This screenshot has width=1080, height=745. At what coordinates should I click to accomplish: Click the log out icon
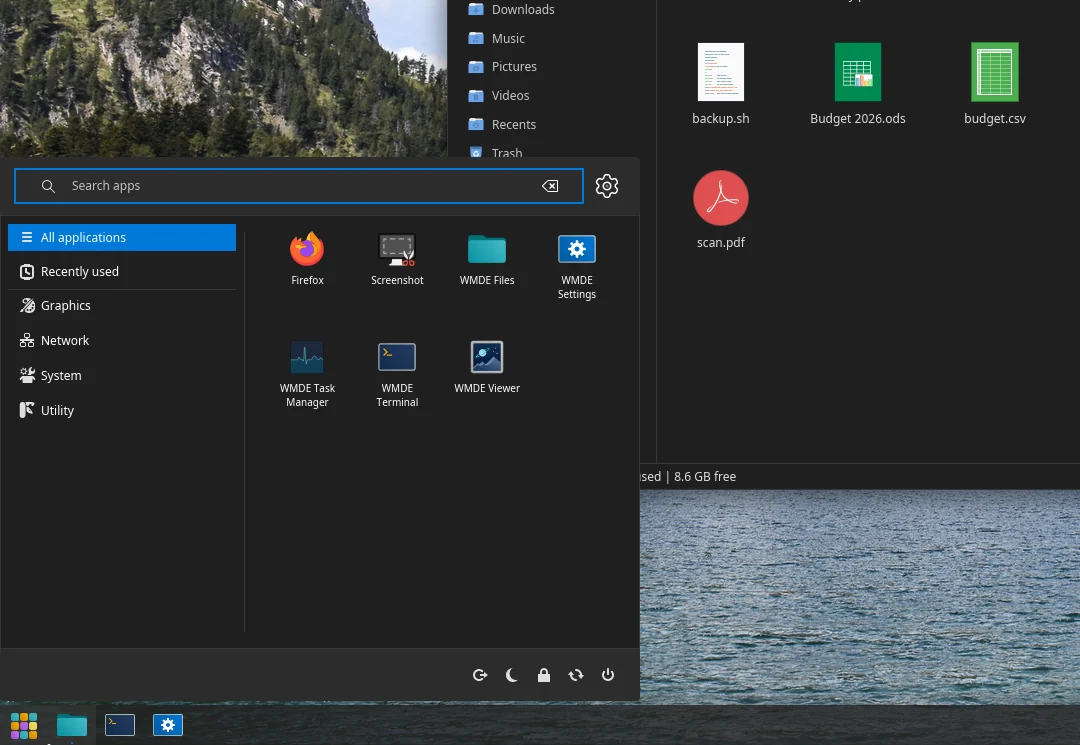click(x=480, y=675)
